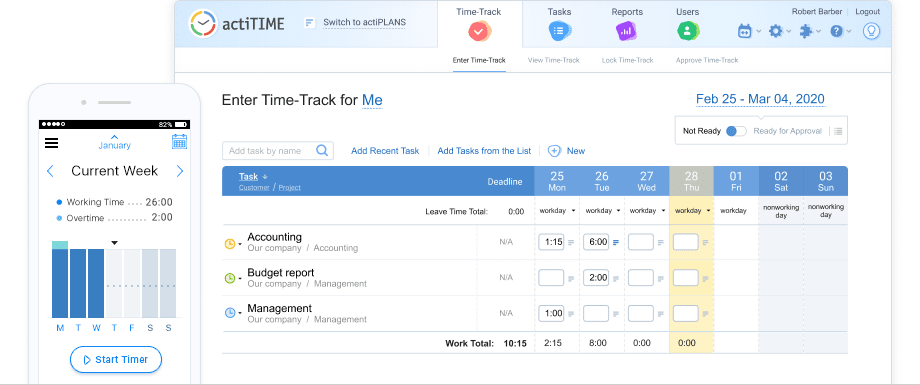Open the calendar icon in top toolbar
Screen dimensions: 920x385
coord(745,31)
